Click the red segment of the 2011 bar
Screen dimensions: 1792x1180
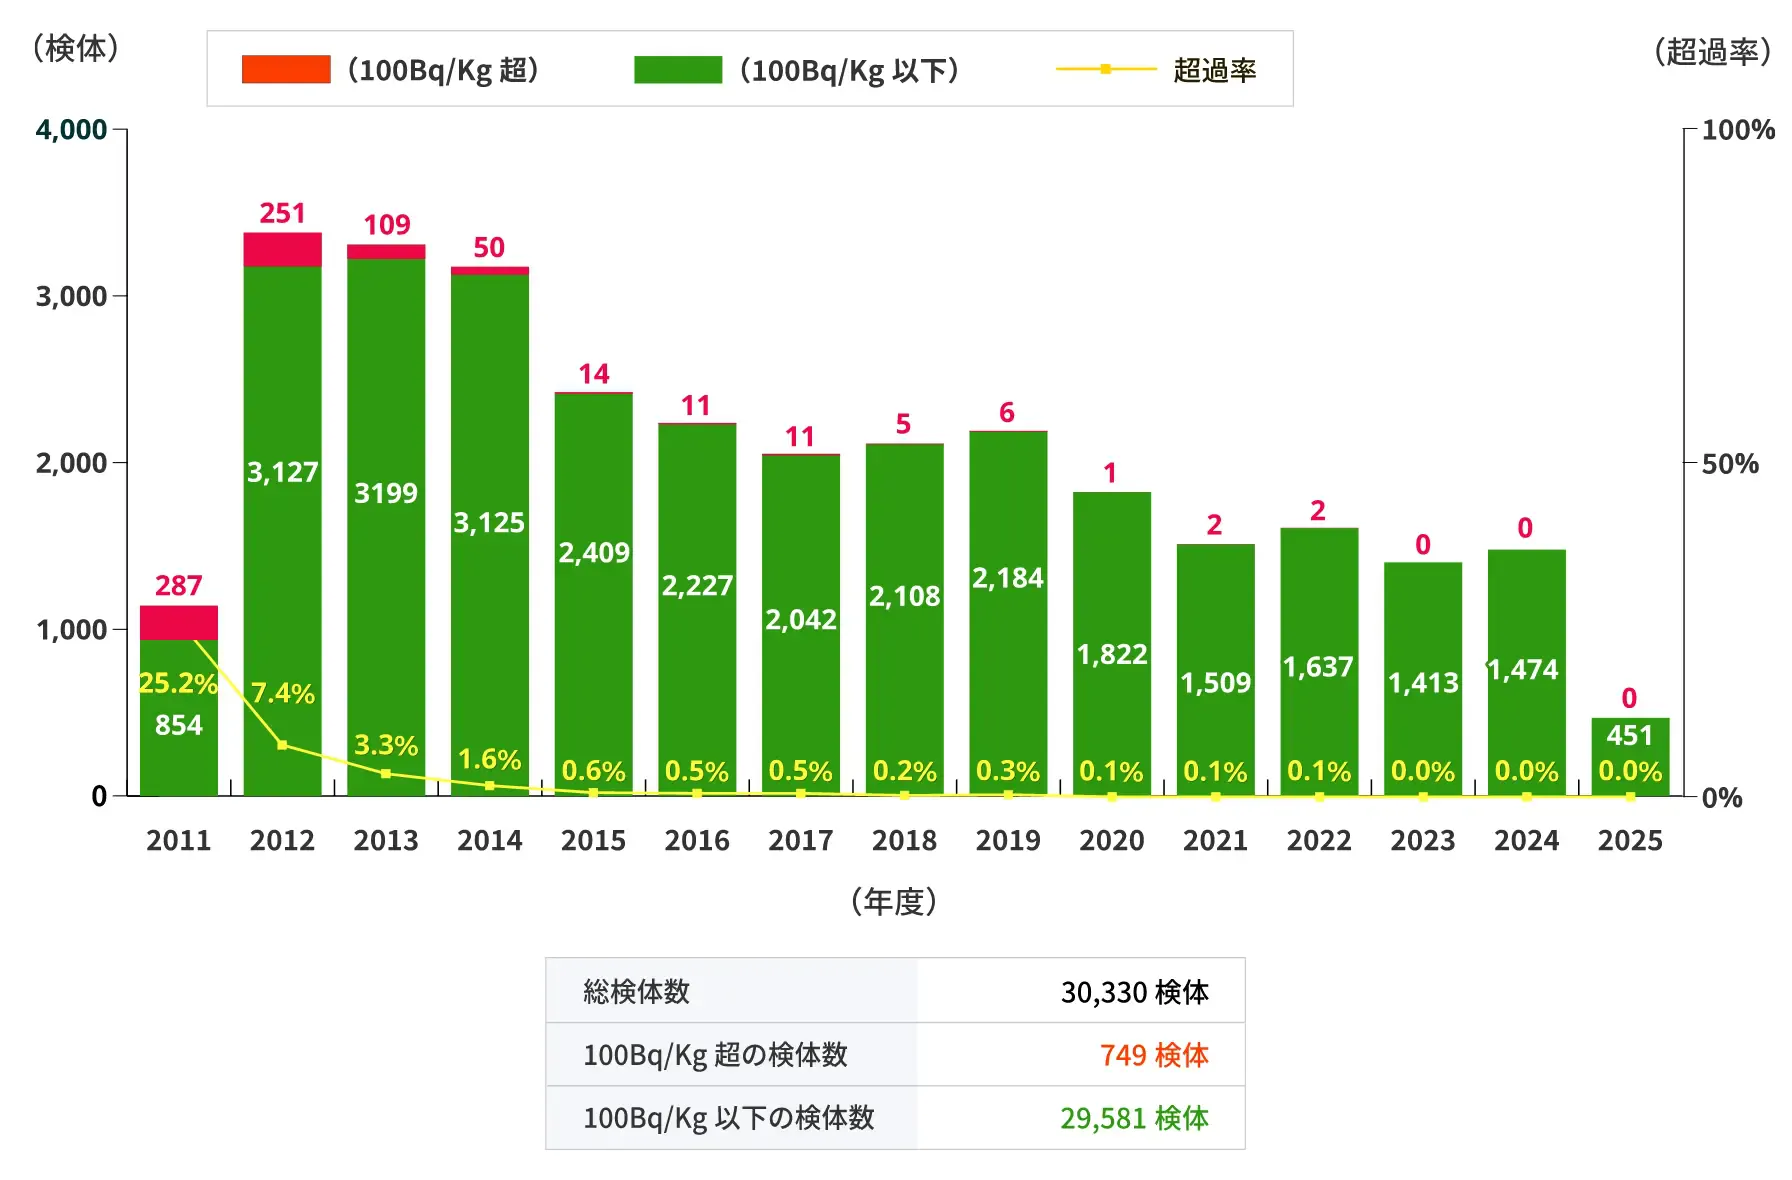[x=179, y=622]
